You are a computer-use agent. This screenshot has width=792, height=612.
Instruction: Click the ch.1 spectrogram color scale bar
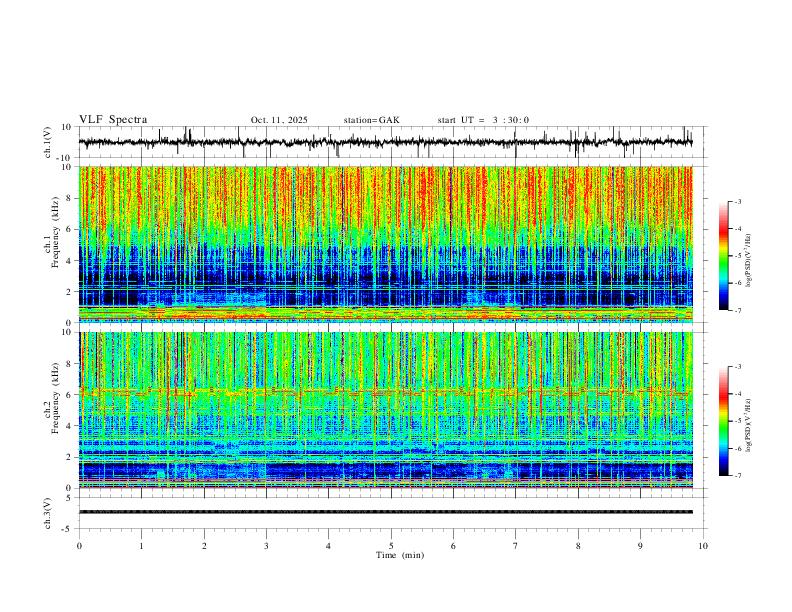pos(723,256)
